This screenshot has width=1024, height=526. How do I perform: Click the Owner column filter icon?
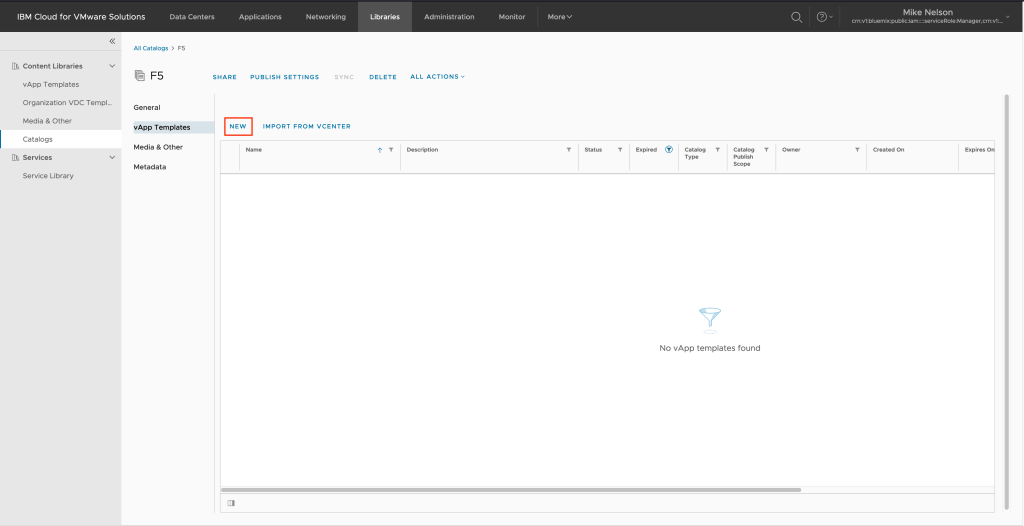click(857, 150)
